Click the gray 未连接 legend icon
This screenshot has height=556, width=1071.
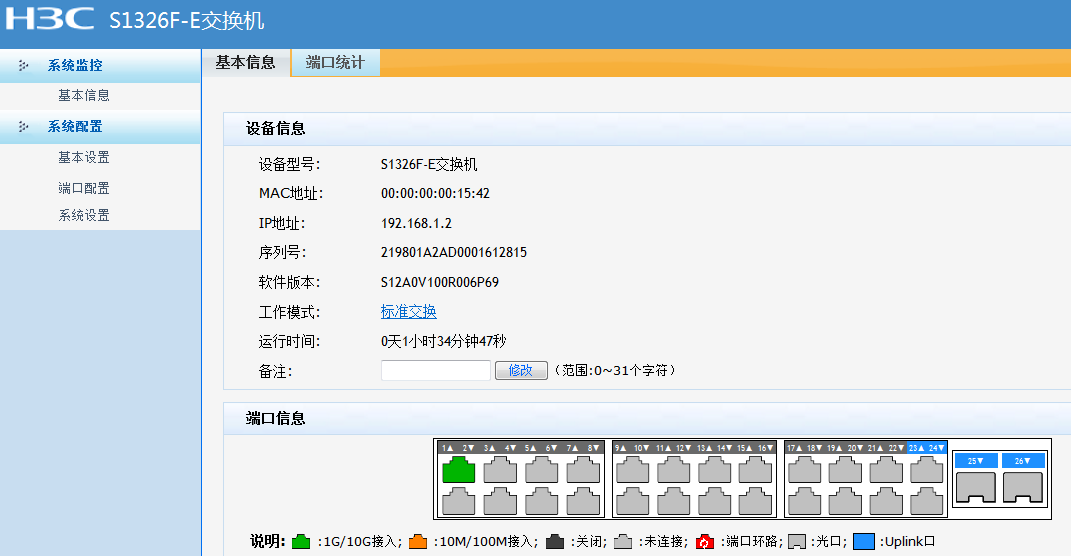623,542
